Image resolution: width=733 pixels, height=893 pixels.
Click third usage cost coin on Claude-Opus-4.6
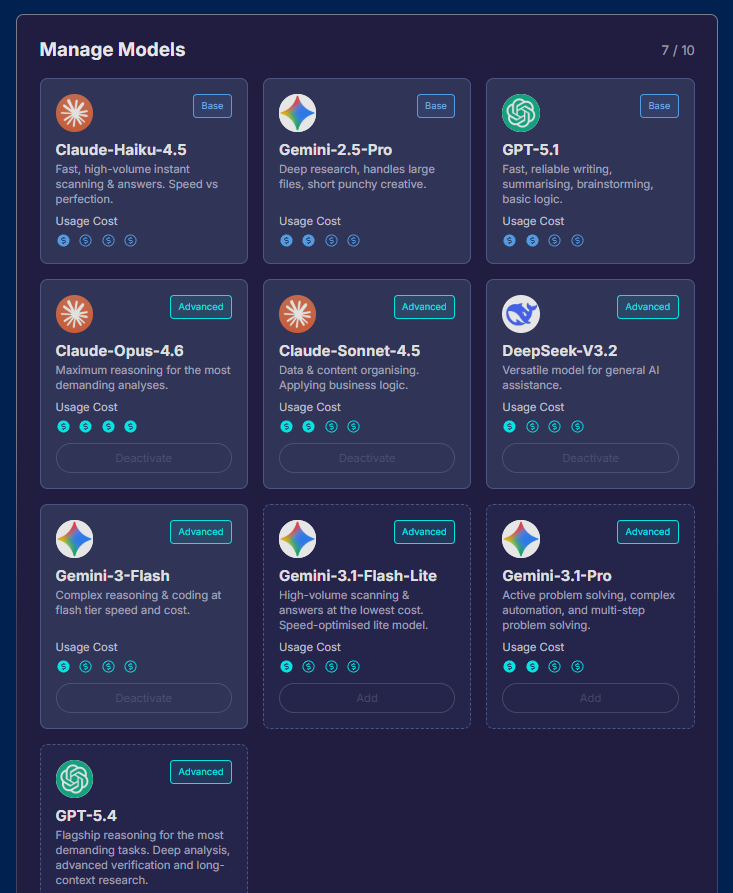click(108, 427)
